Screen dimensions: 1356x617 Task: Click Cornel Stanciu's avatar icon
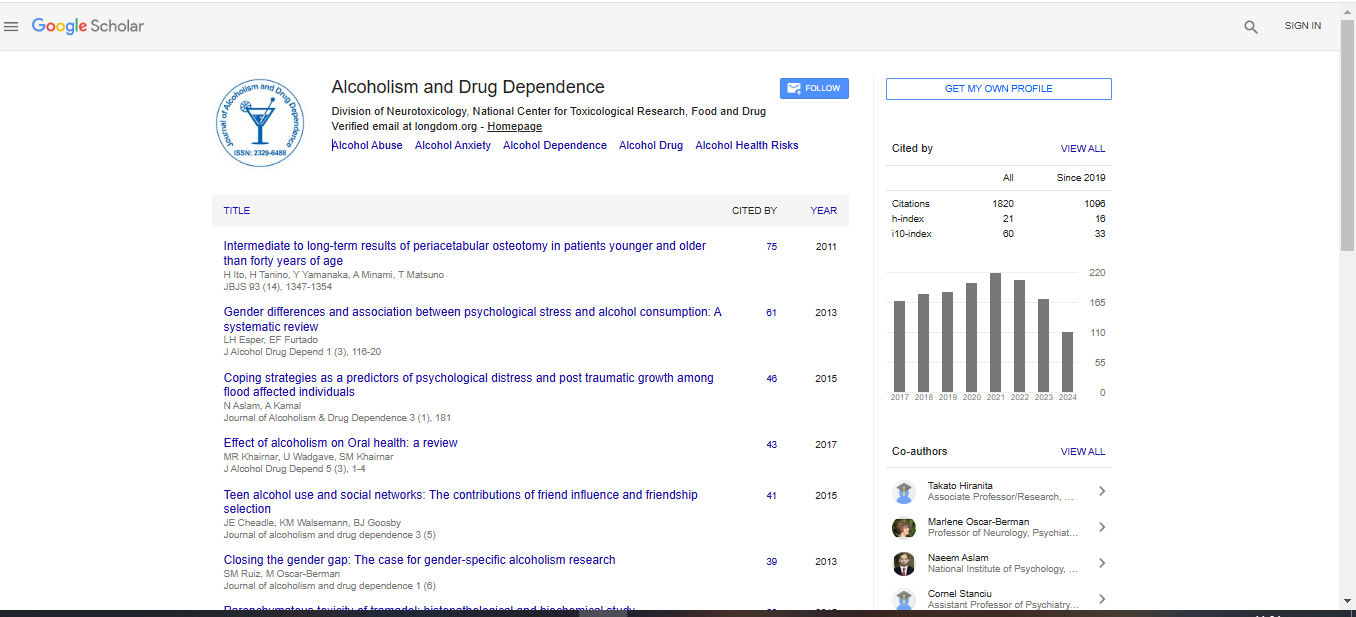pyautogui.click(x=904, y=598)
